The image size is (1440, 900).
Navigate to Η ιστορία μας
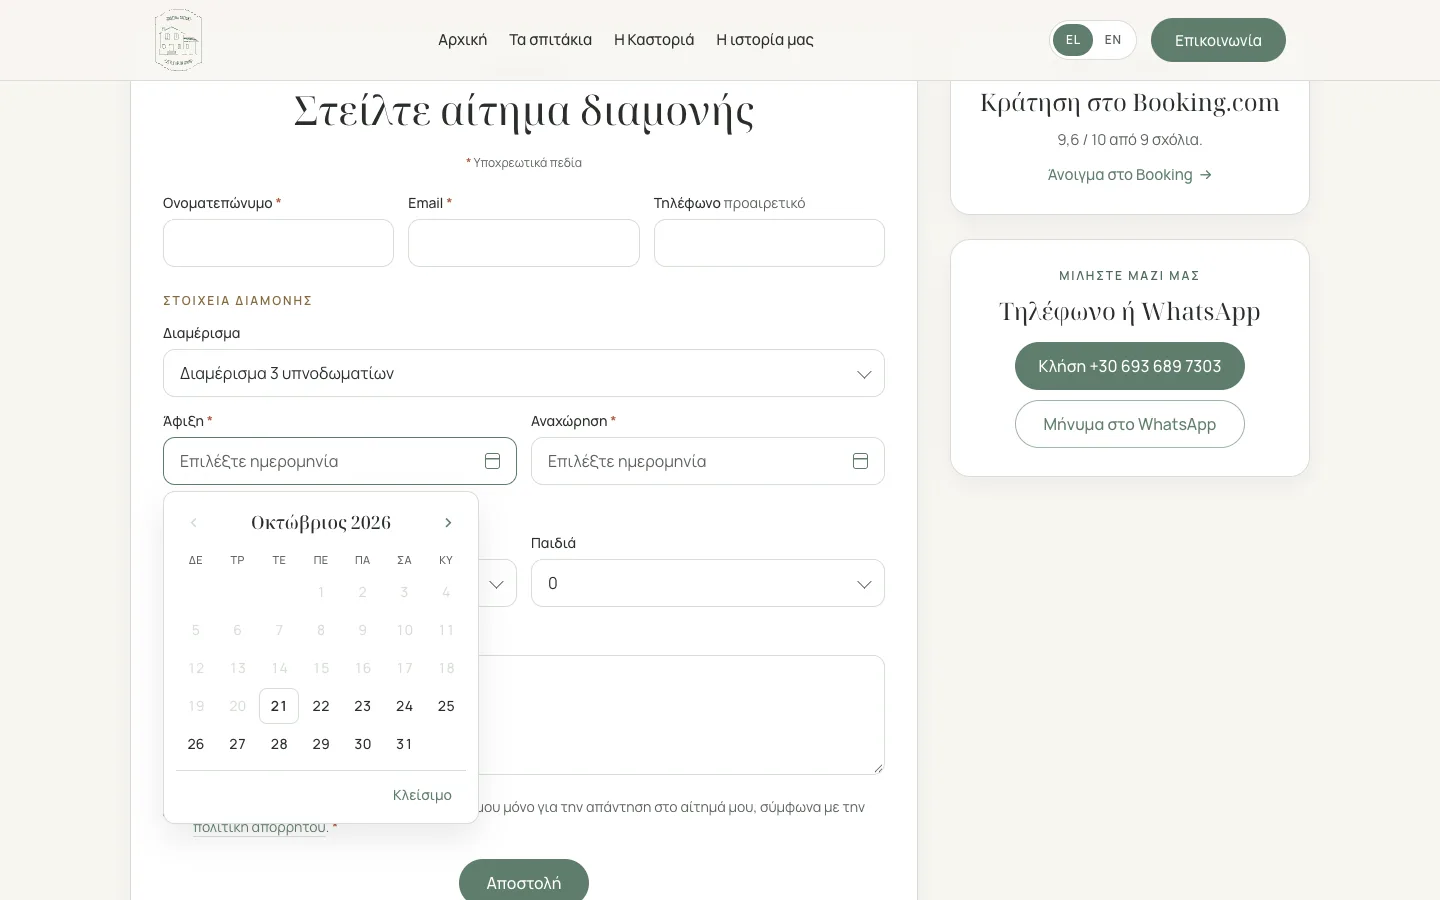pos(765,40)
